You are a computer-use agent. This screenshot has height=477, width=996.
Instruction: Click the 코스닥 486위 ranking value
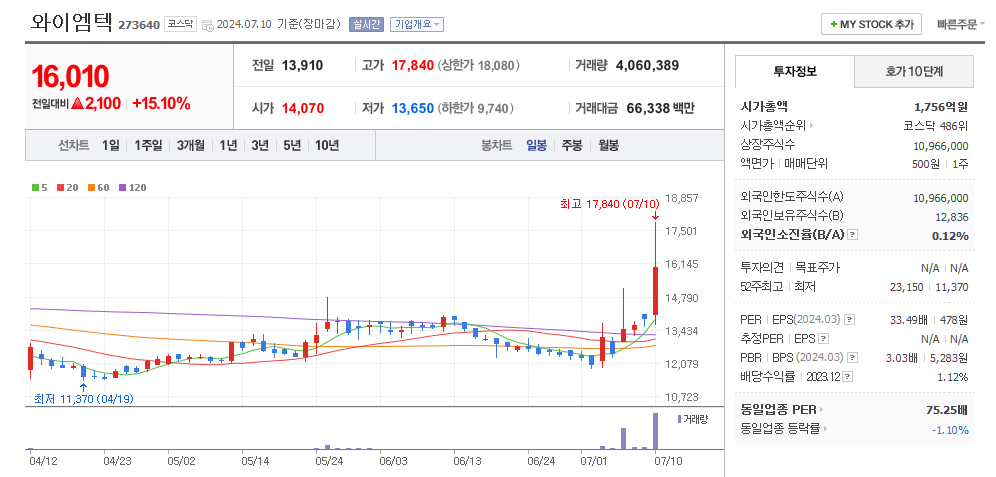[x=936, y=126]
